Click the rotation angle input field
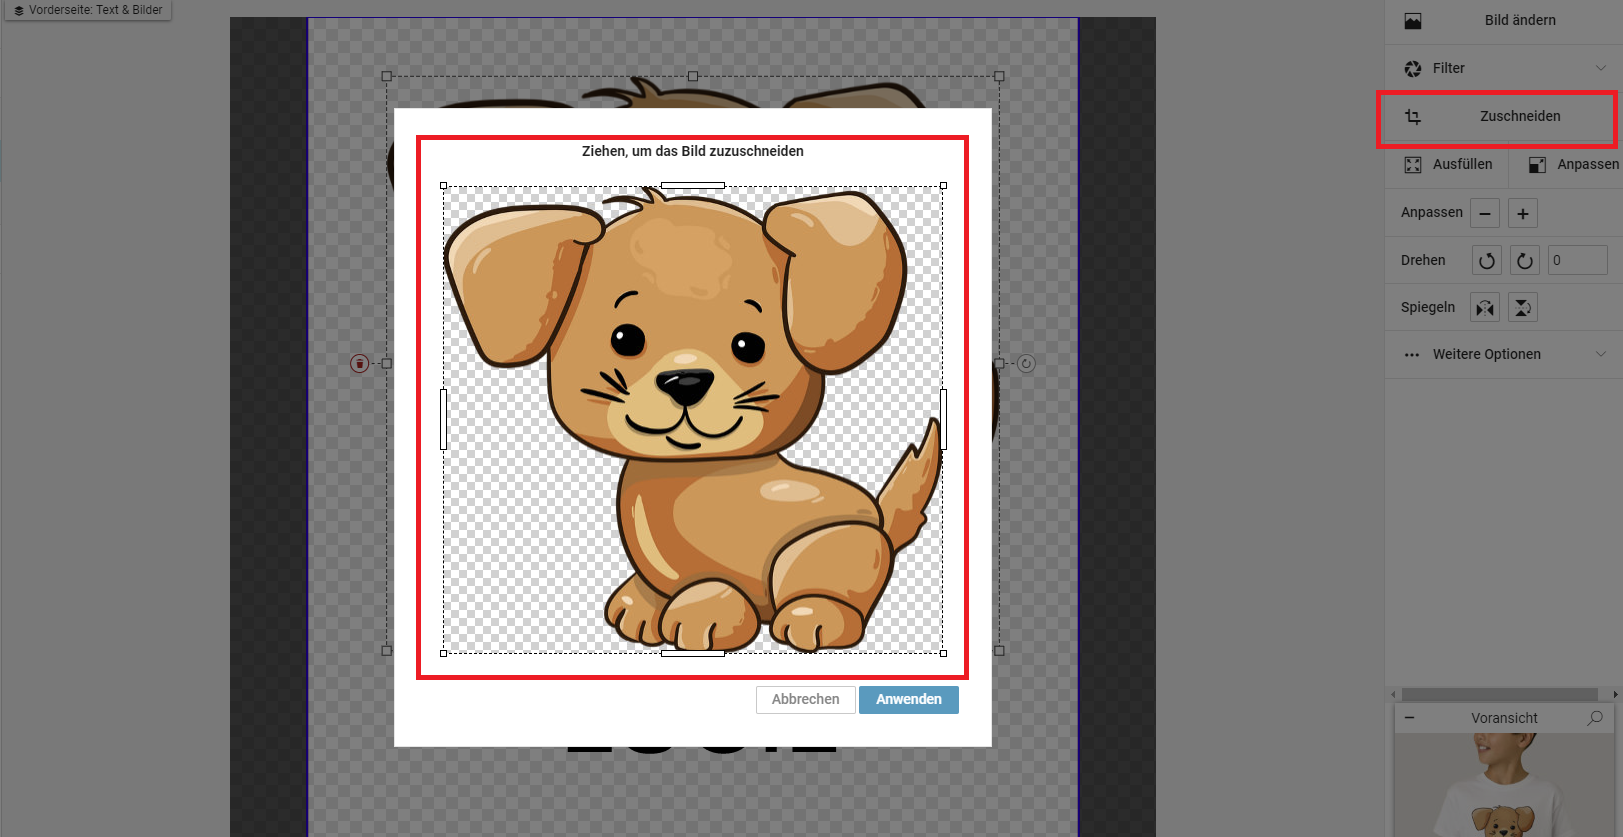1623x837 pixels. pyautogui.click(x=1576, y=261)
